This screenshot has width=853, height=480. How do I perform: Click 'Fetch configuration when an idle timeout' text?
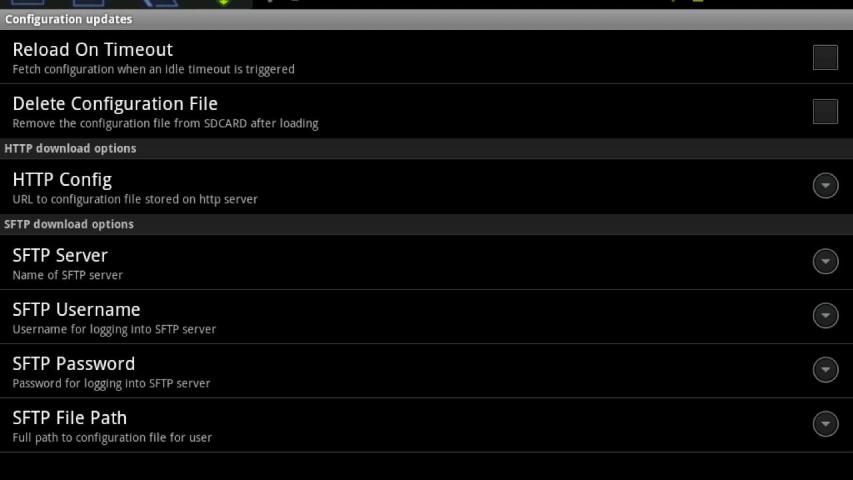click(153, 70)
